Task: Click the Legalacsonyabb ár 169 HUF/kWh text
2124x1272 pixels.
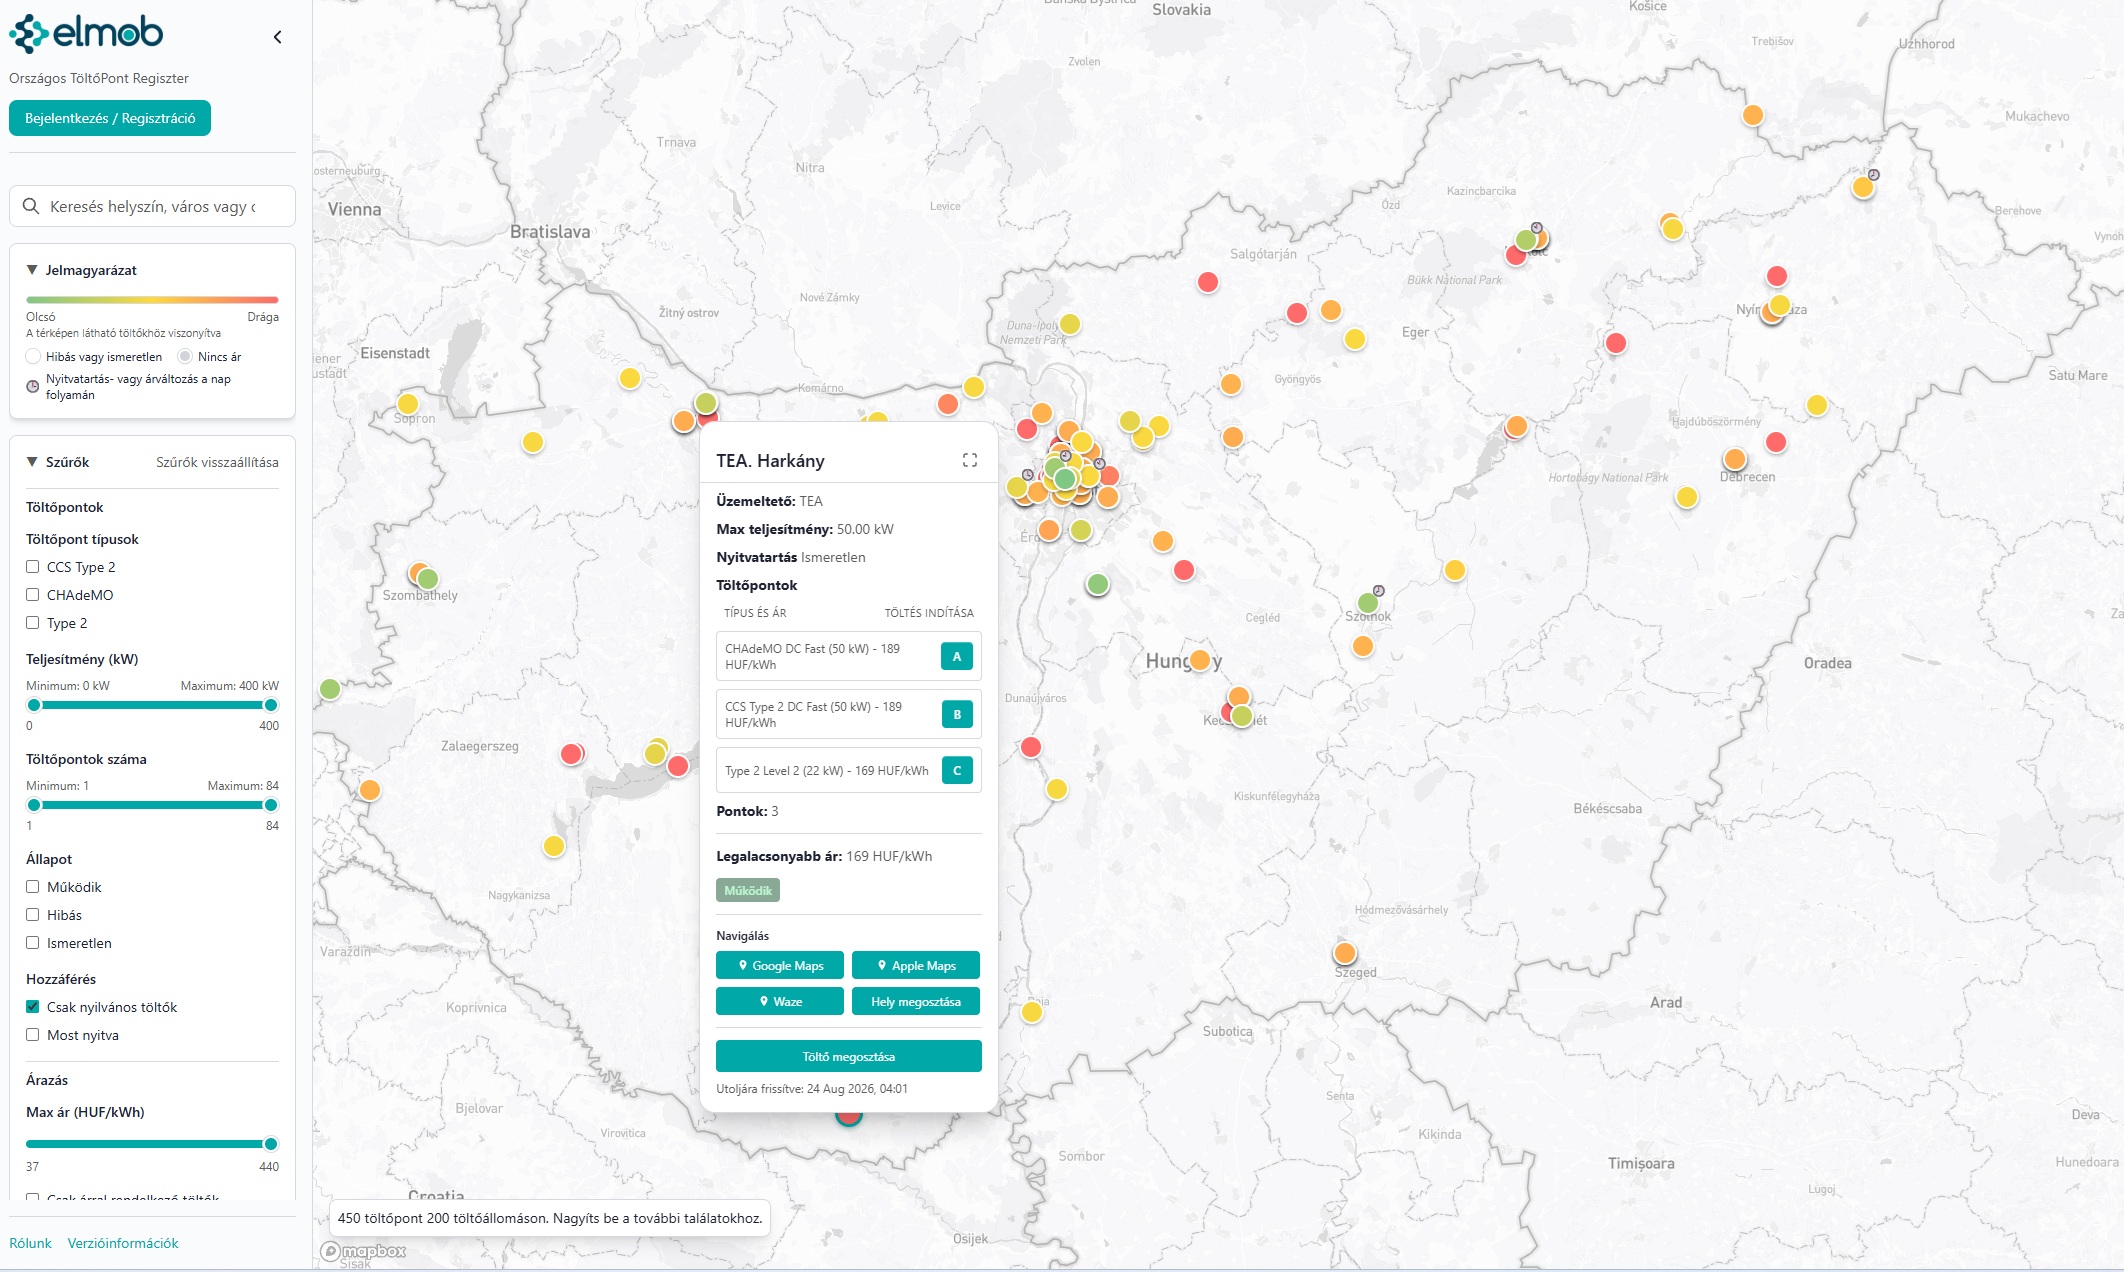Action: (824, 856)
